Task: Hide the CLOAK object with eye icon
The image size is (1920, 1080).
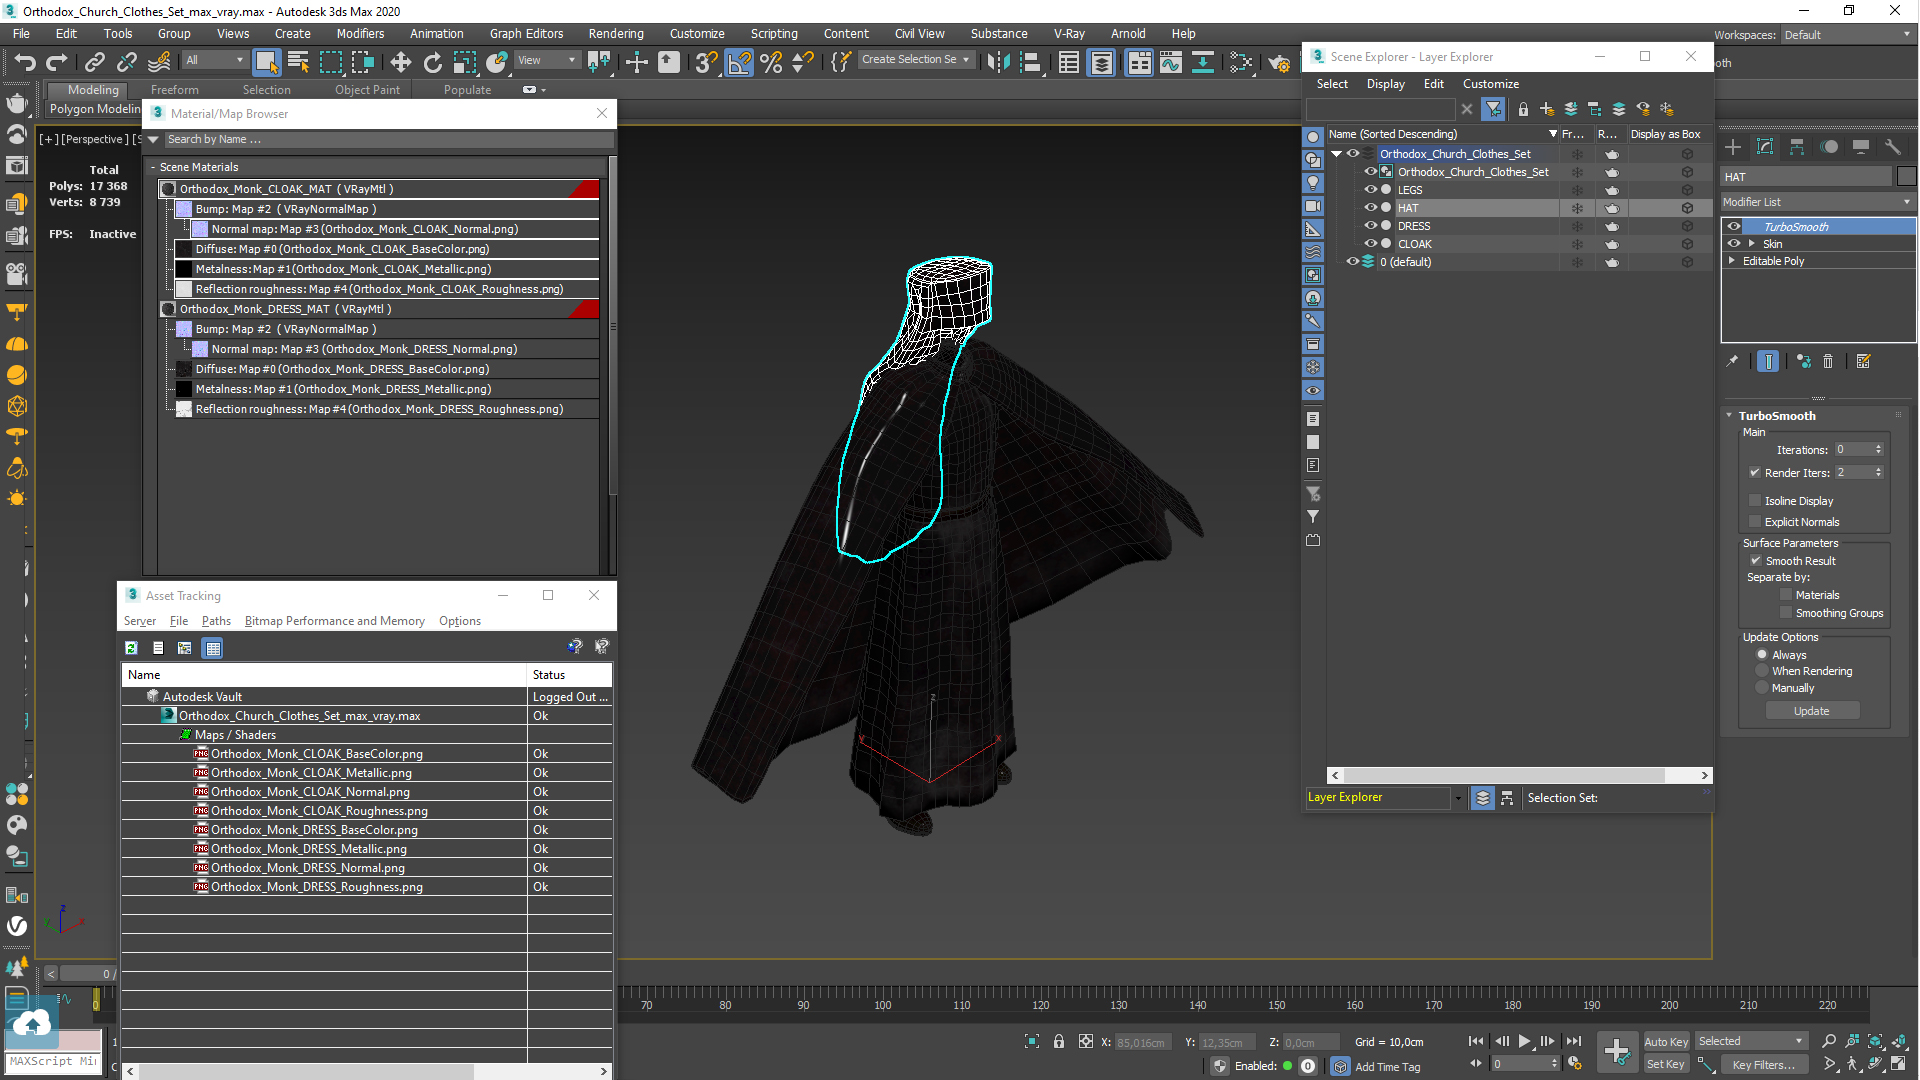Action: tap(1371, 244)
